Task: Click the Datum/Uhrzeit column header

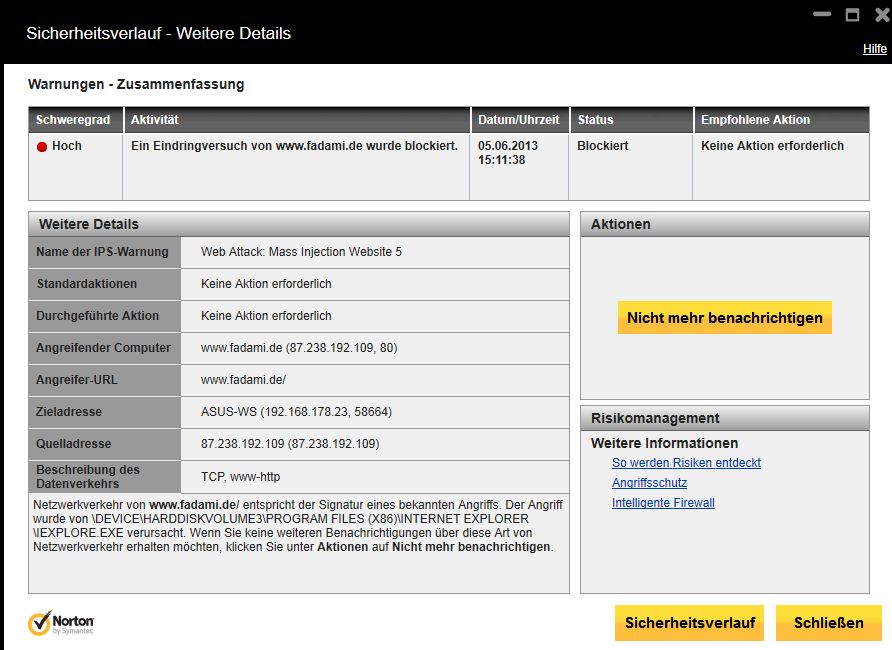Action: pyautogui.click(x=519, y=120)
